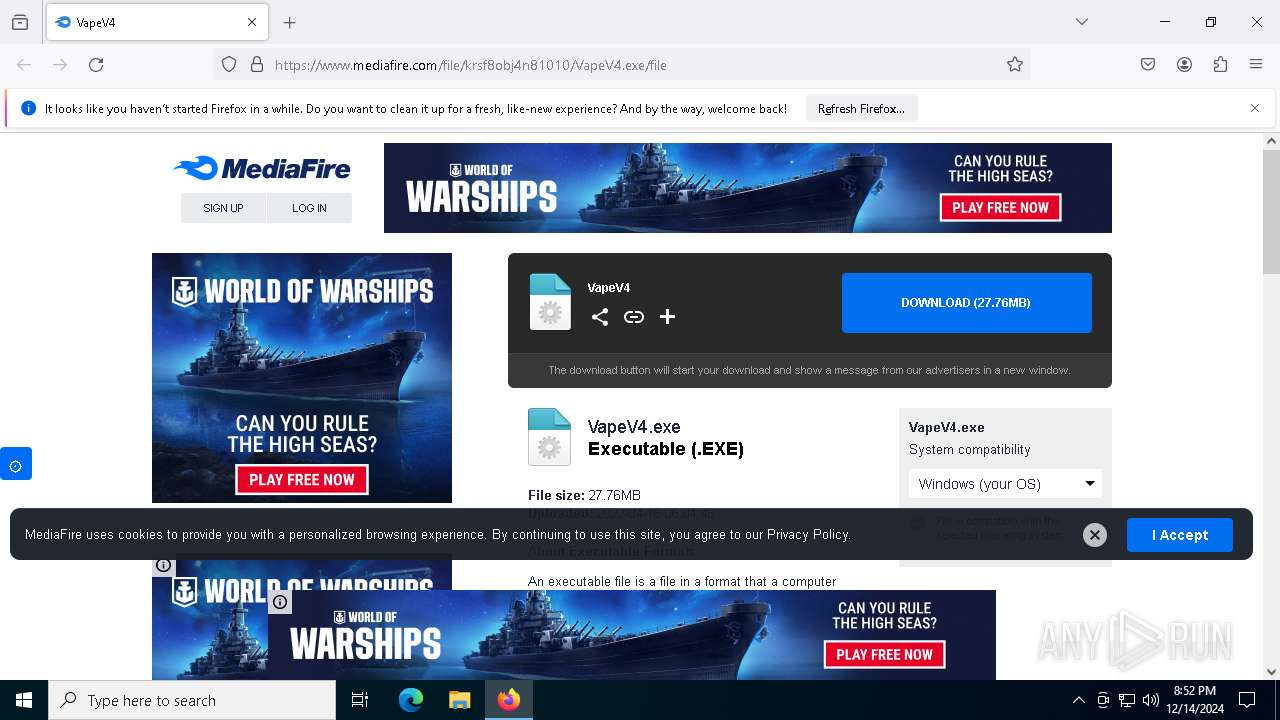The height and width of the screenshot is (720, 1280).
Task: Click the MediaFire logo
Action: click(x=262, y=169)
